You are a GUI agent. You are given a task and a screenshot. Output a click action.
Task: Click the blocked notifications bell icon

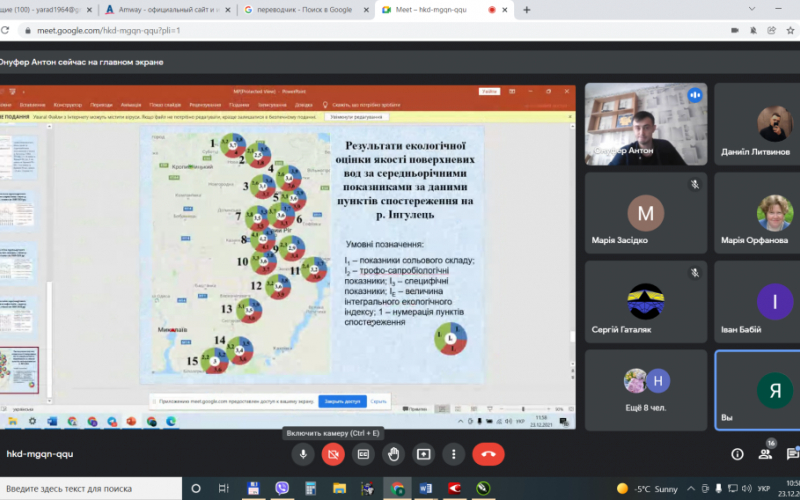coord(753,30)
